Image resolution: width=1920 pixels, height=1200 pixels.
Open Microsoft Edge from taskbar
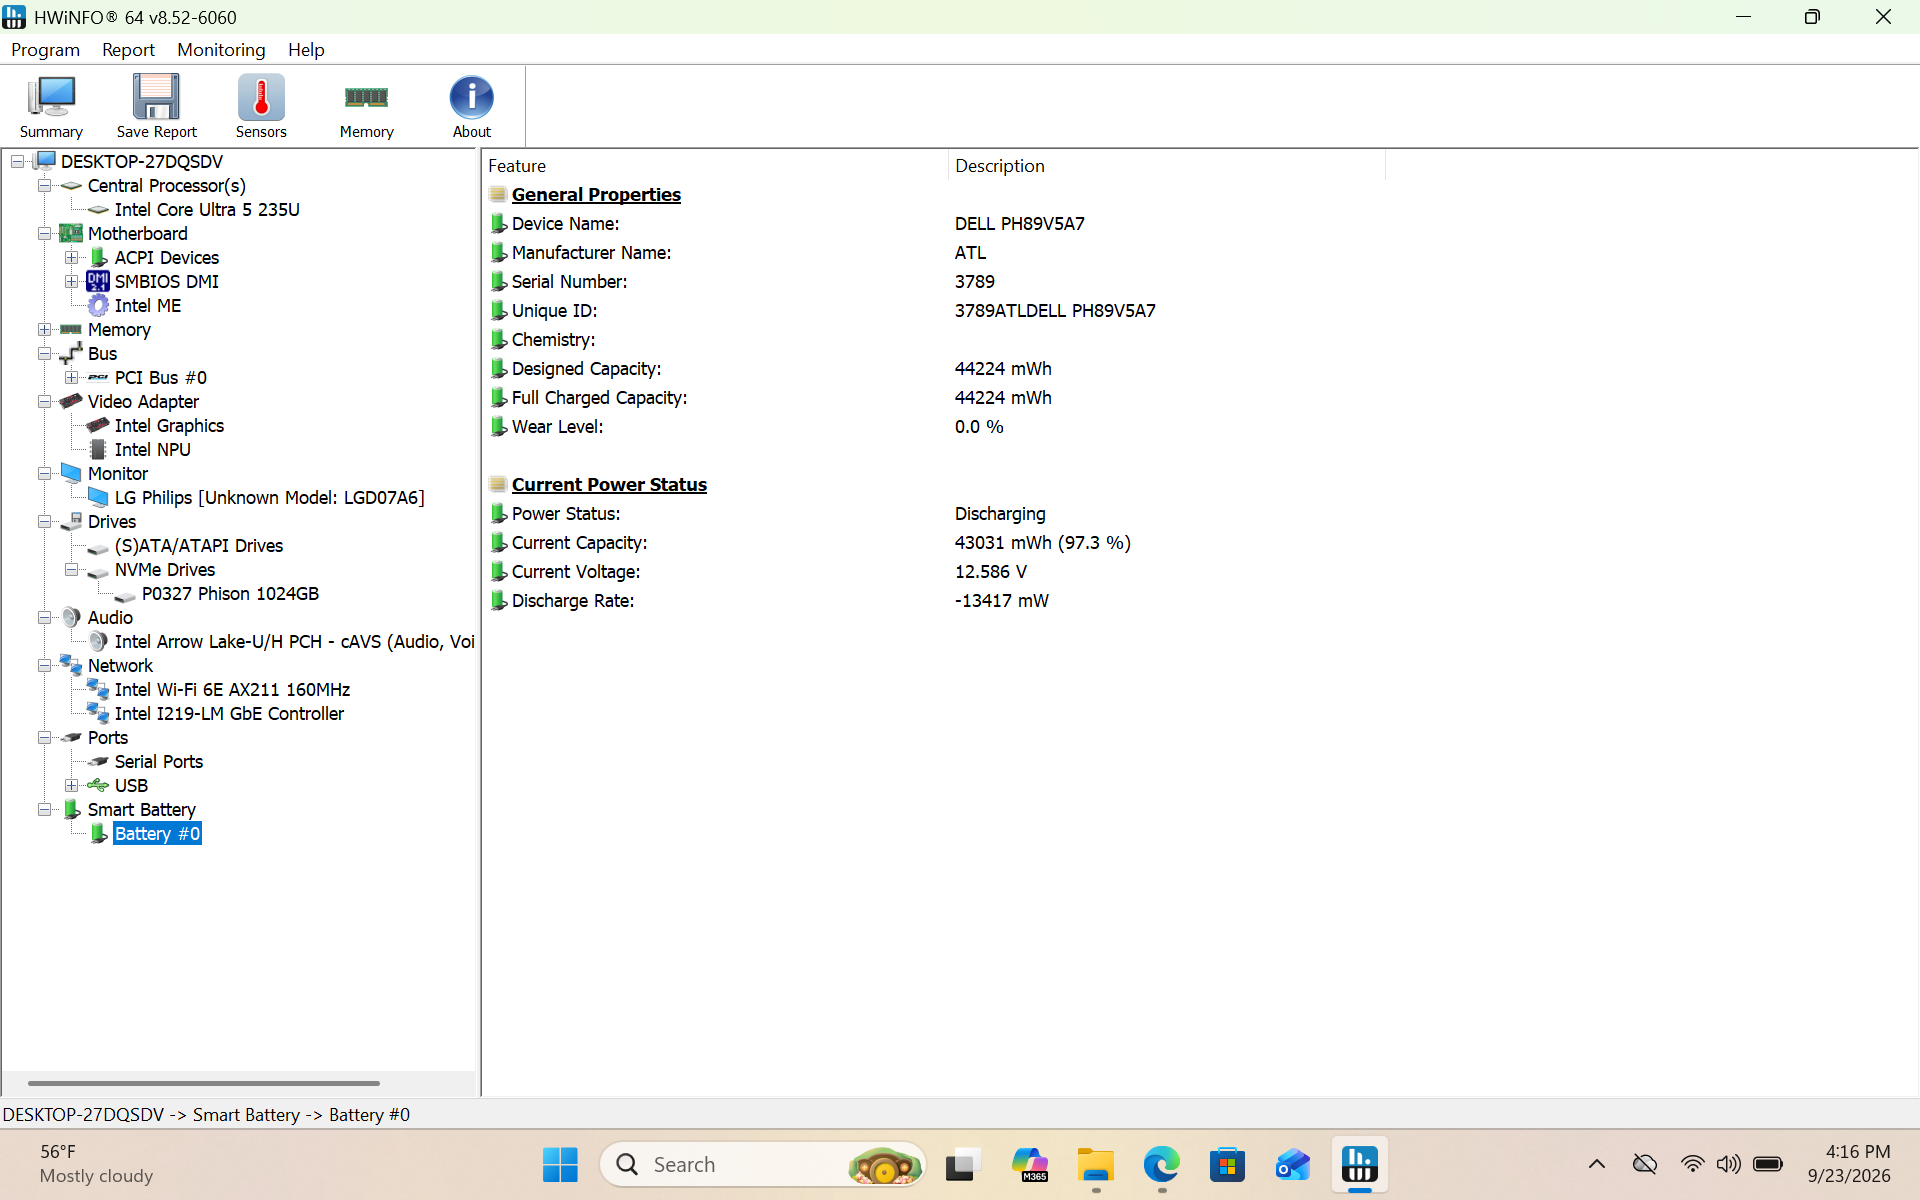coord(1162,1165)
